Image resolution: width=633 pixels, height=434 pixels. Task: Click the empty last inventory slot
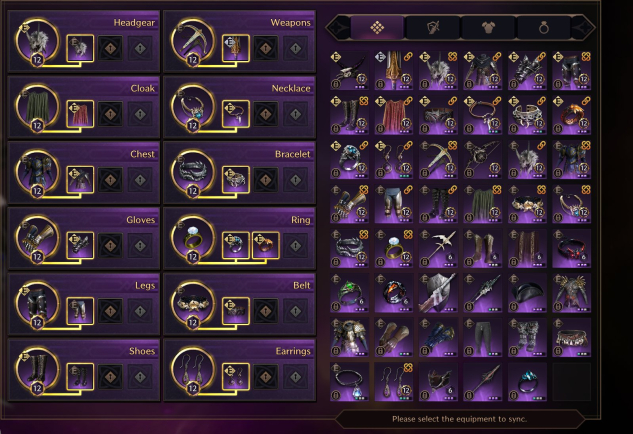pos(571,382)
